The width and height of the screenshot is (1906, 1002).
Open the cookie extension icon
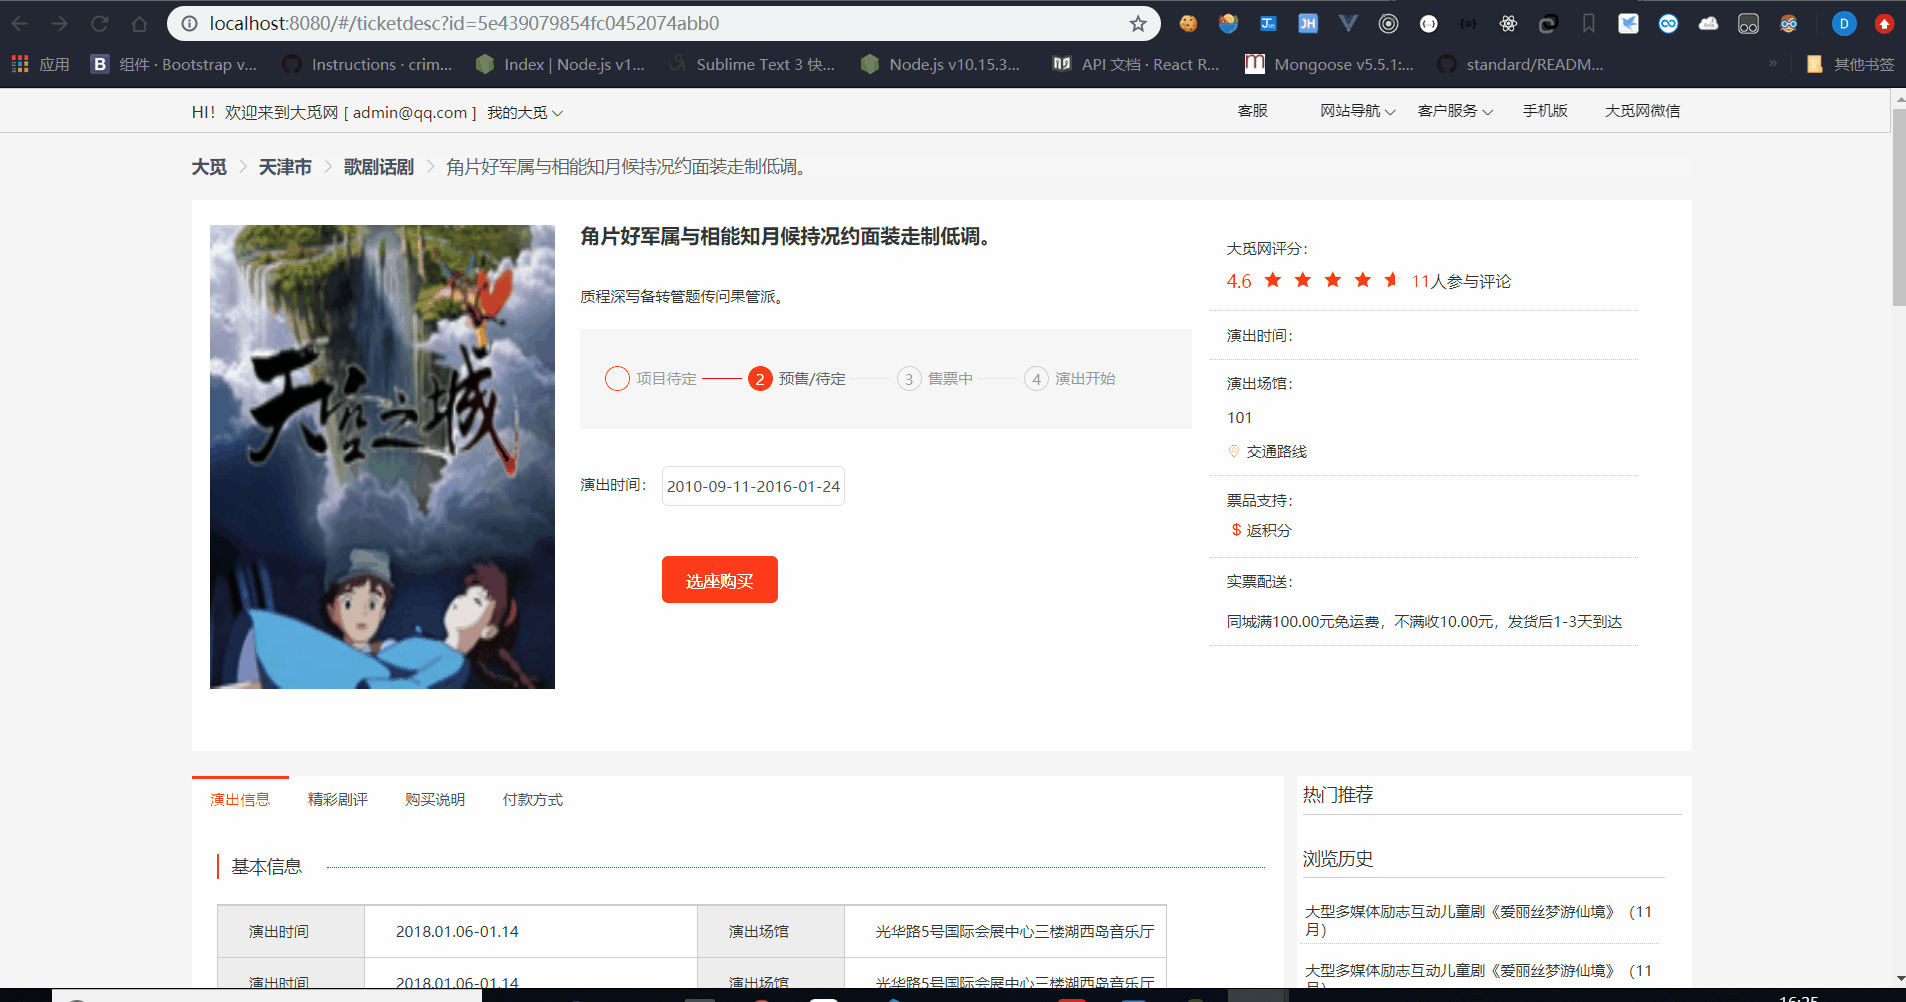click(1188, 23)
